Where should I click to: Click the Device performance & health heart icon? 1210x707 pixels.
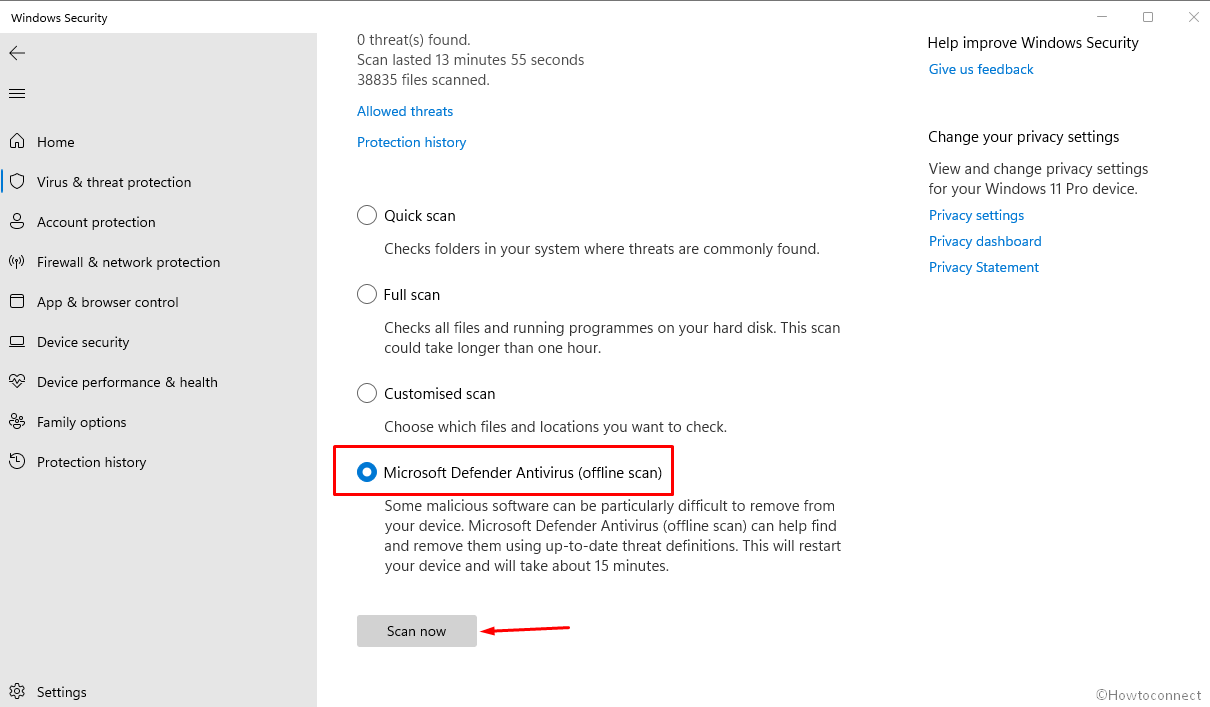(x=17, y=382)
